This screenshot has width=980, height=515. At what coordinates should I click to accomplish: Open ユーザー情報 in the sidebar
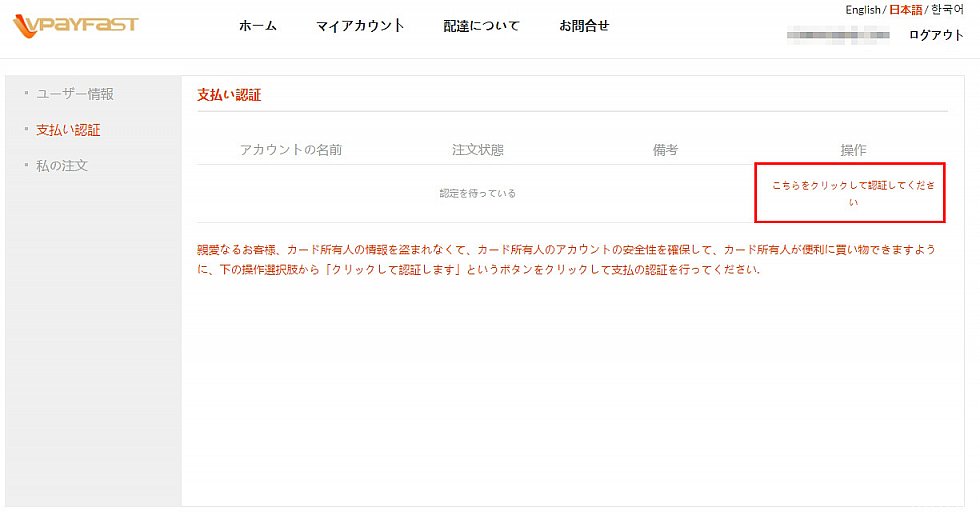[x=75, y=94]
